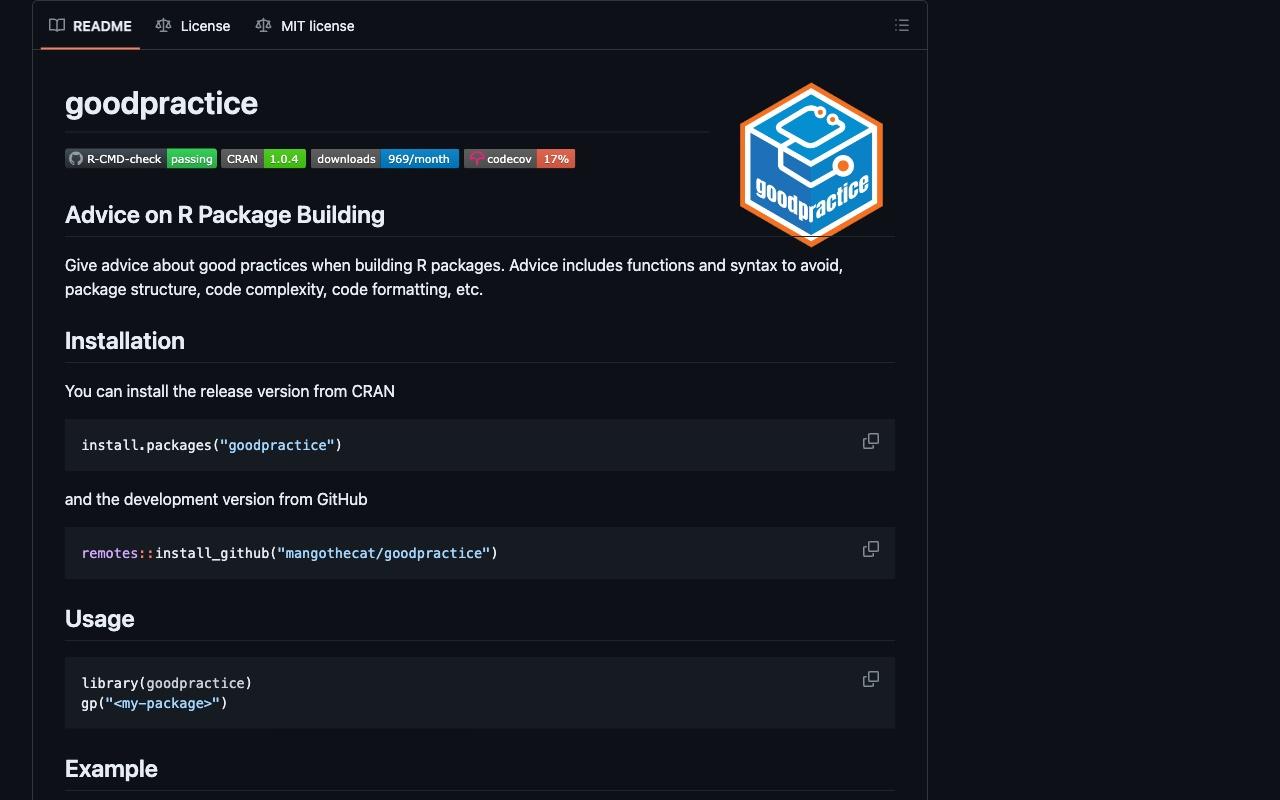Click the install.packages("goodpractice") code text
The height and width of the screenshot is (800, 1280).
coord(212,445)
